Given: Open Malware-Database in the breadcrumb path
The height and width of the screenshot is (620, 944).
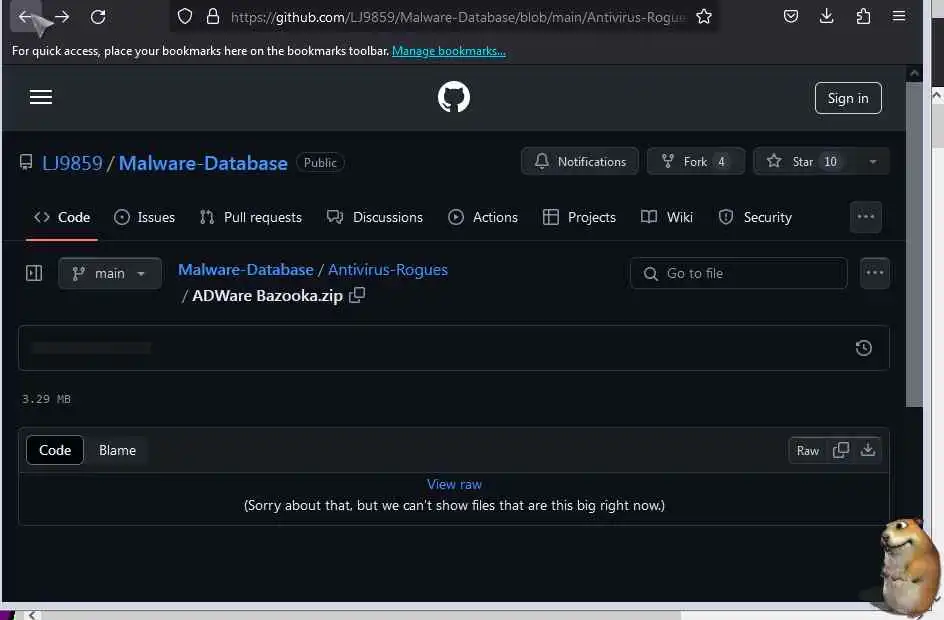Looking at the screenshot, I should pyautogui.click(x=246, y=270).
